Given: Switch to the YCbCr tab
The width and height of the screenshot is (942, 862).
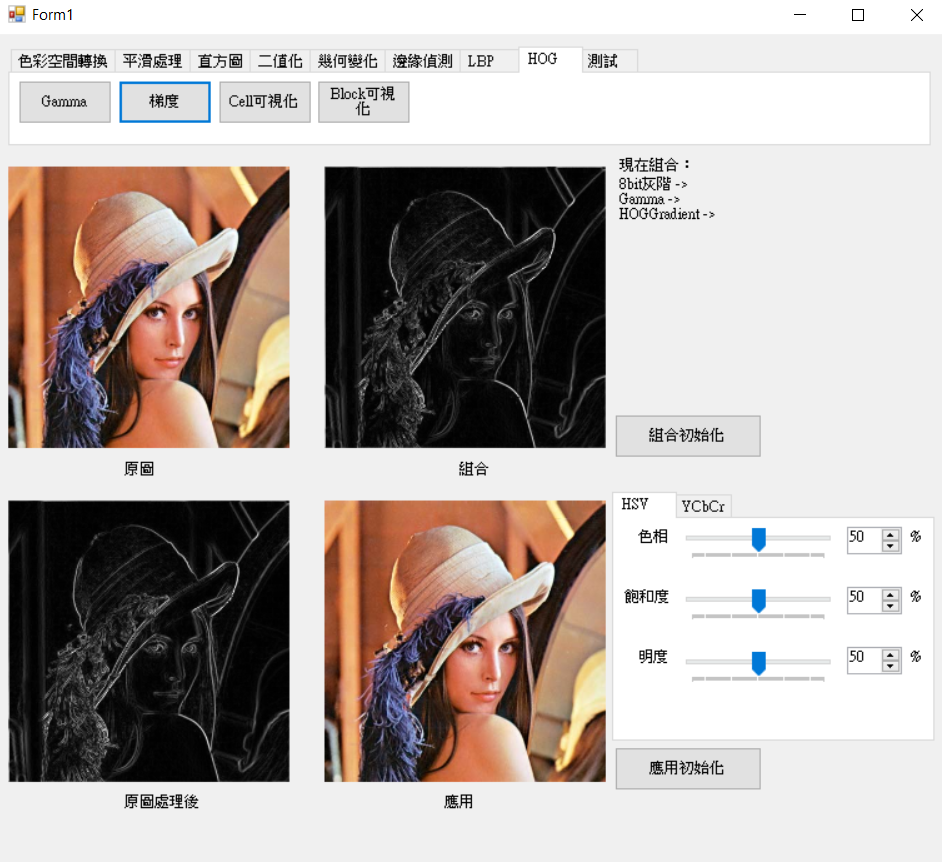Looking at the screenshot, I should coord(703,506).
